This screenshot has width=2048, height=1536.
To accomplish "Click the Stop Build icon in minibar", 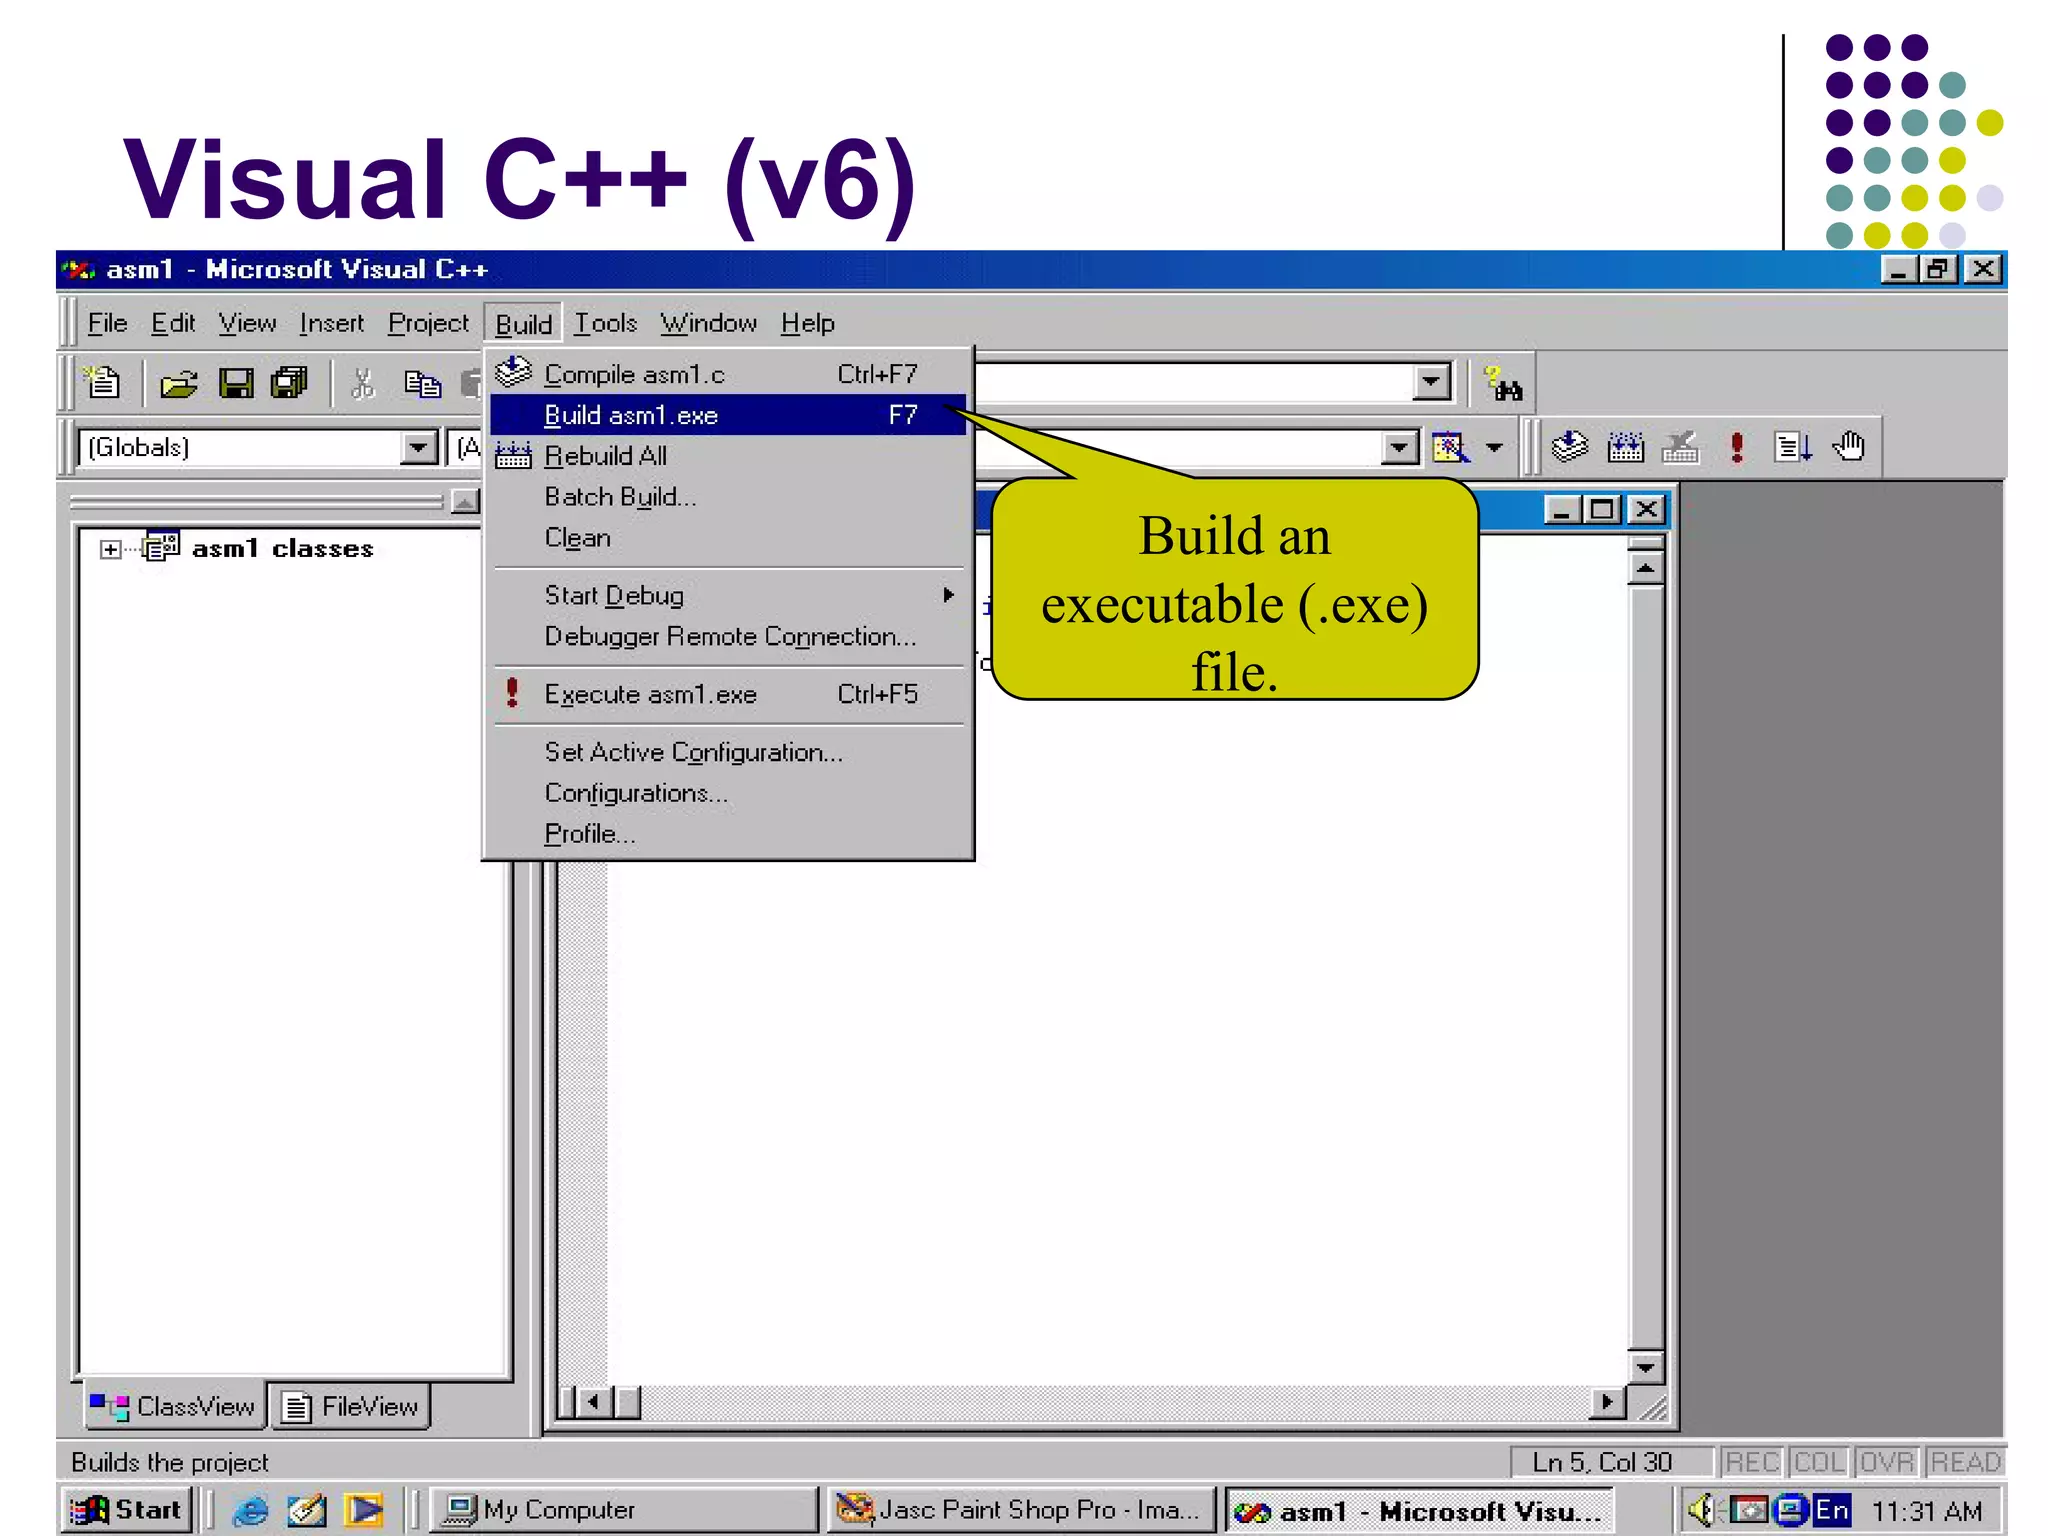I will tap(1681, 446).
